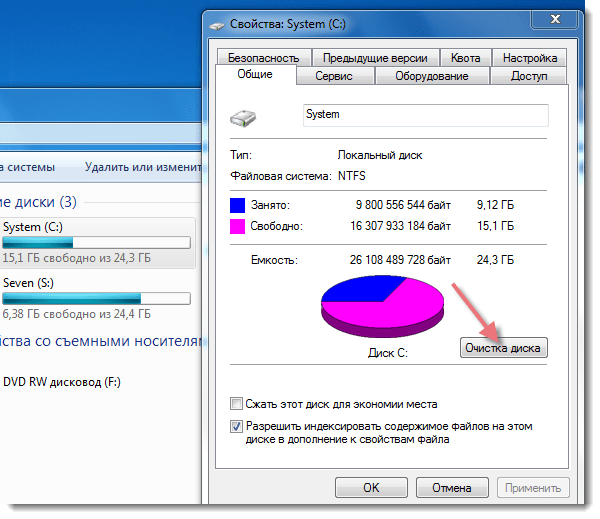The width and height of the screenshot is (600, 519).
Task: Go to the Настройка tab
Action: [x=530, y=58]
